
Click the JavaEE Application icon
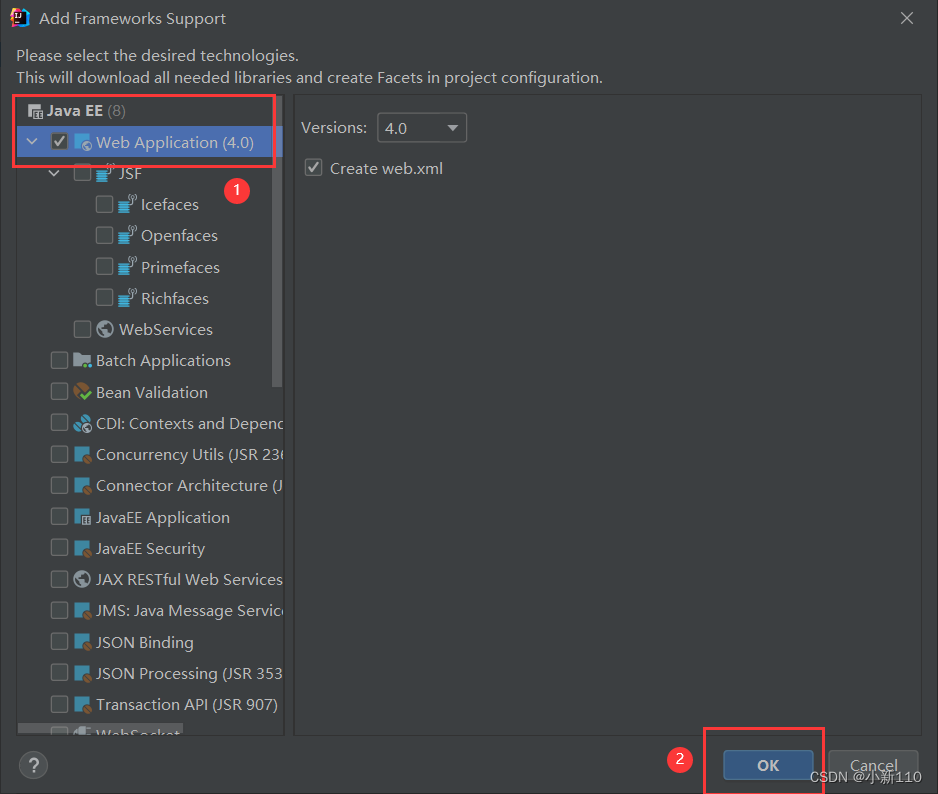83,517
